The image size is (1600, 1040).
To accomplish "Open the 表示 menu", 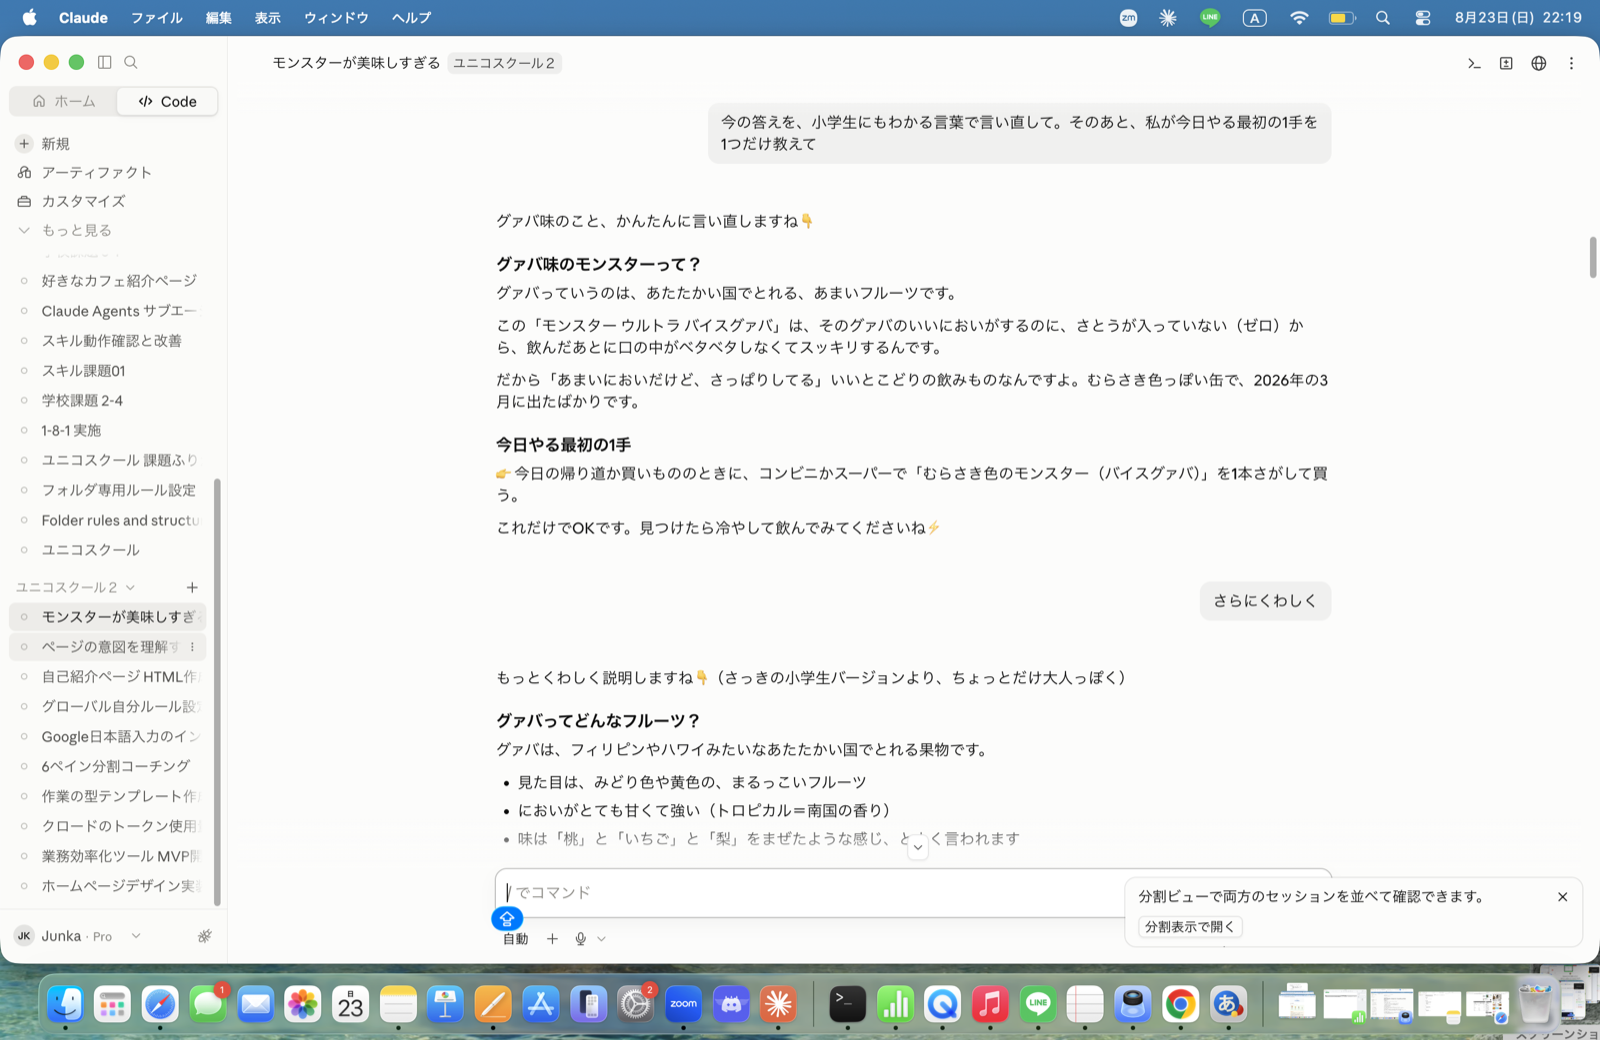I will 268,18.
